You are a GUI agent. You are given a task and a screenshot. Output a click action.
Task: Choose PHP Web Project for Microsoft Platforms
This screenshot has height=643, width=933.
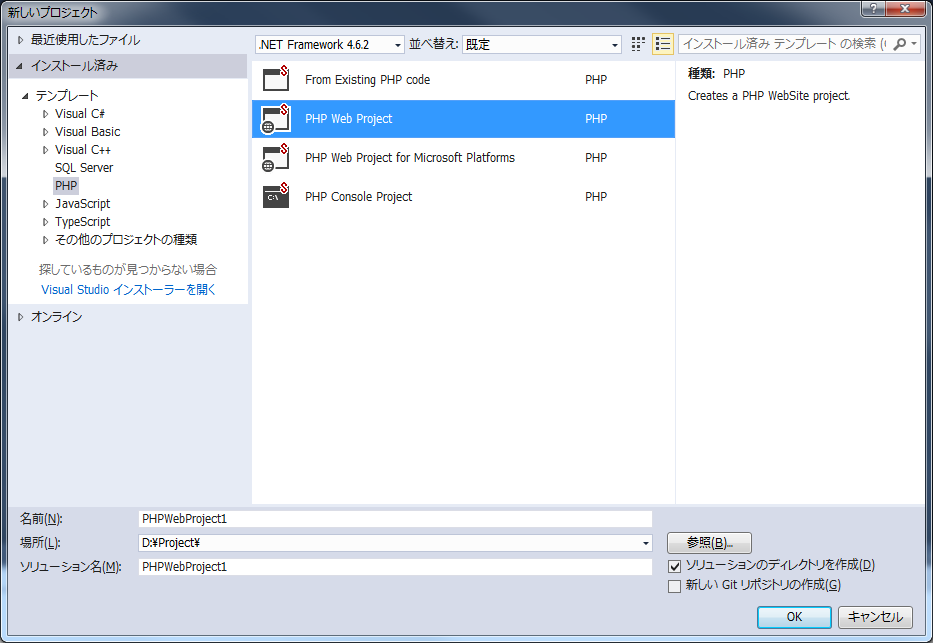click(408, 157)
